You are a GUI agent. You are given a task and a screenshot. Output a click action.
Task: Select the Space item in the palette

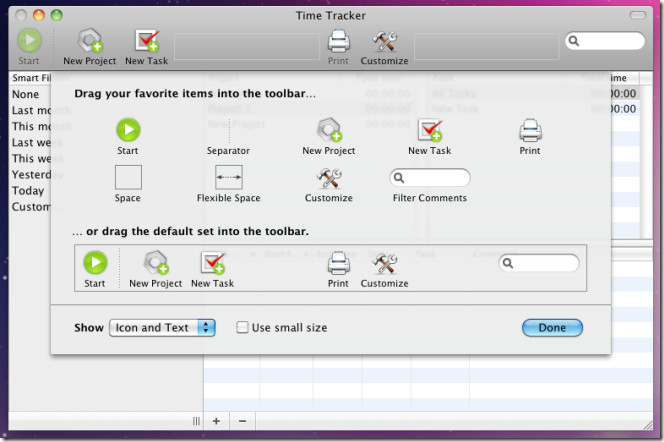[128, 184]
